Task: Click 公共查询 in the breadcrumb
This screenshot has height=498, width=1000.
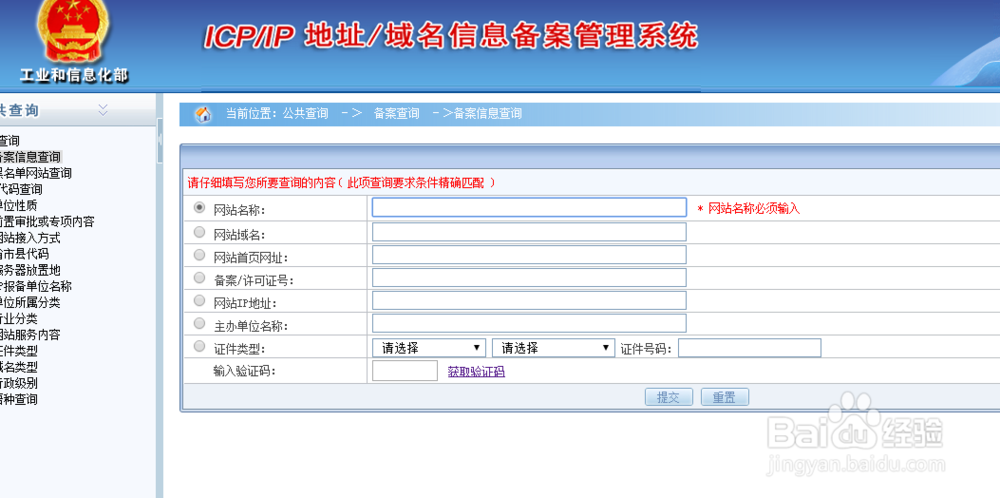Action: (305, 114)
